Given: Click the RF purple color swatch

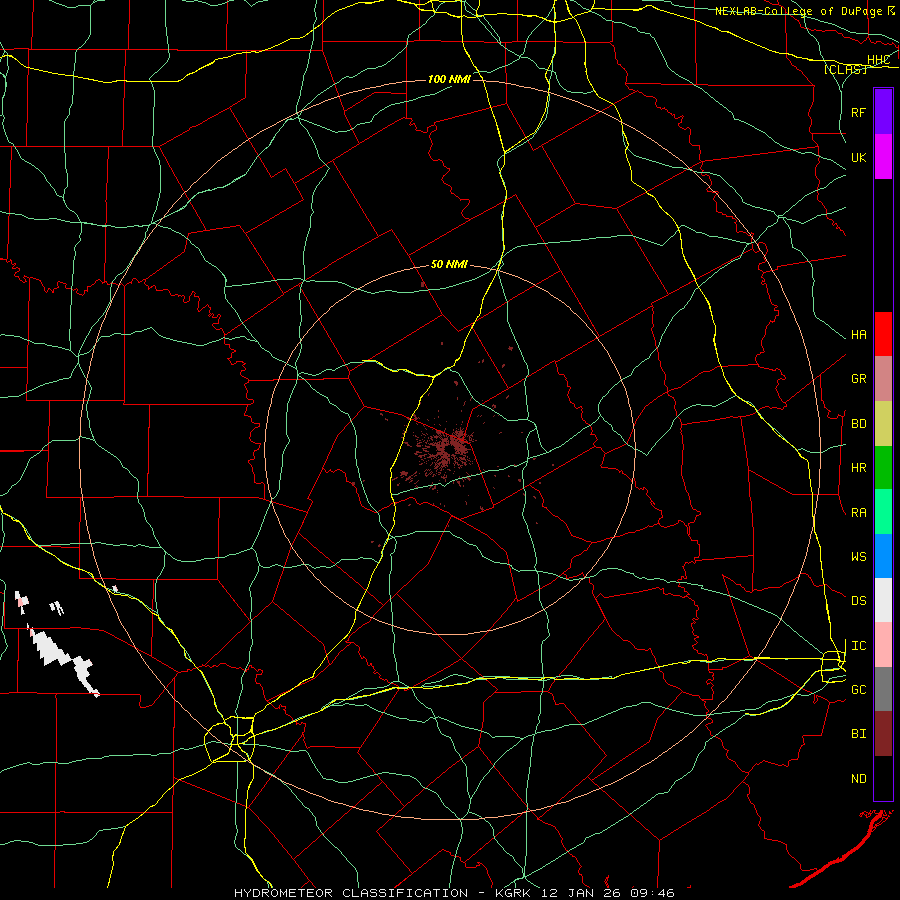Looking at the screenshot, I should (x=883, y=112).
